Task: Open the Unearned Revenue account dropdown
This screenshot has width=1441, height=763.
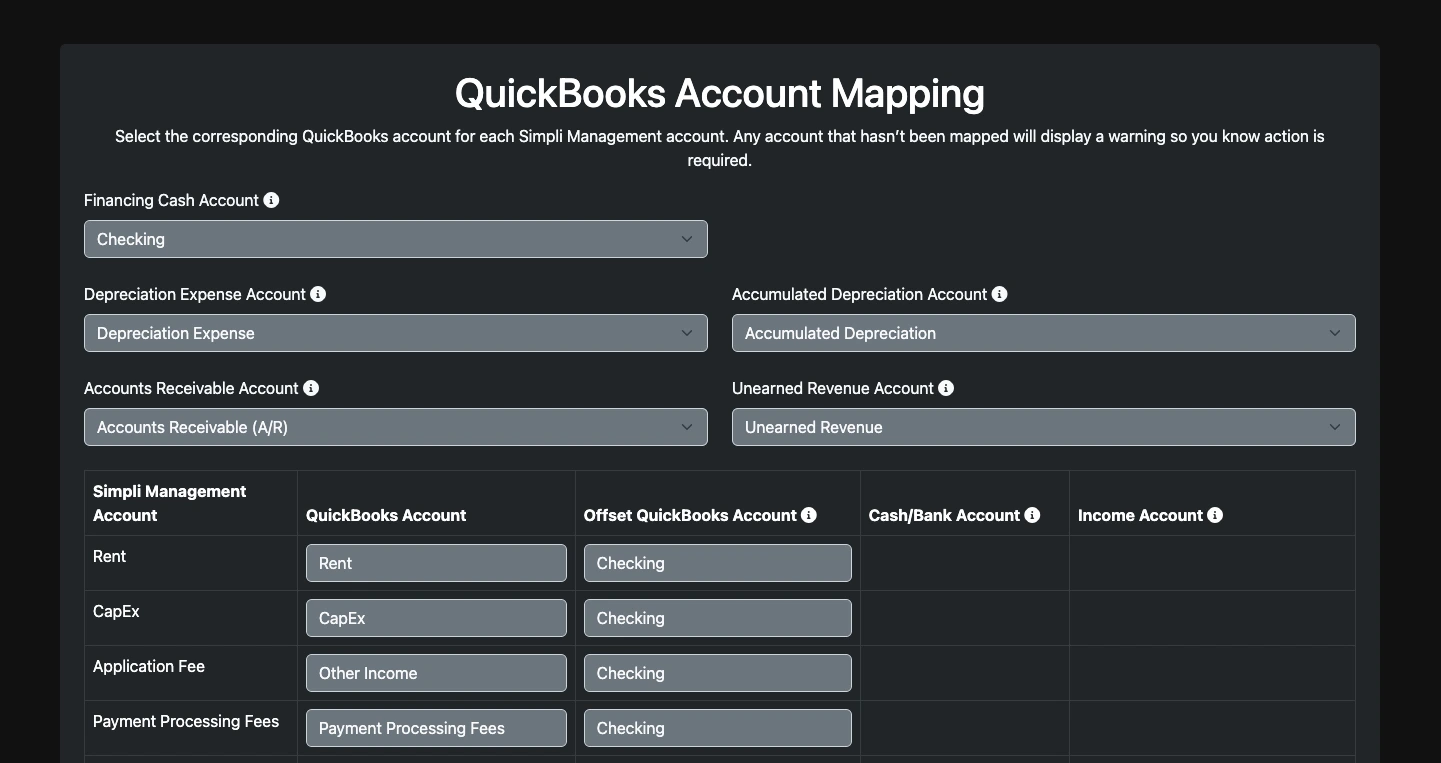Action: coord(1043,427)
